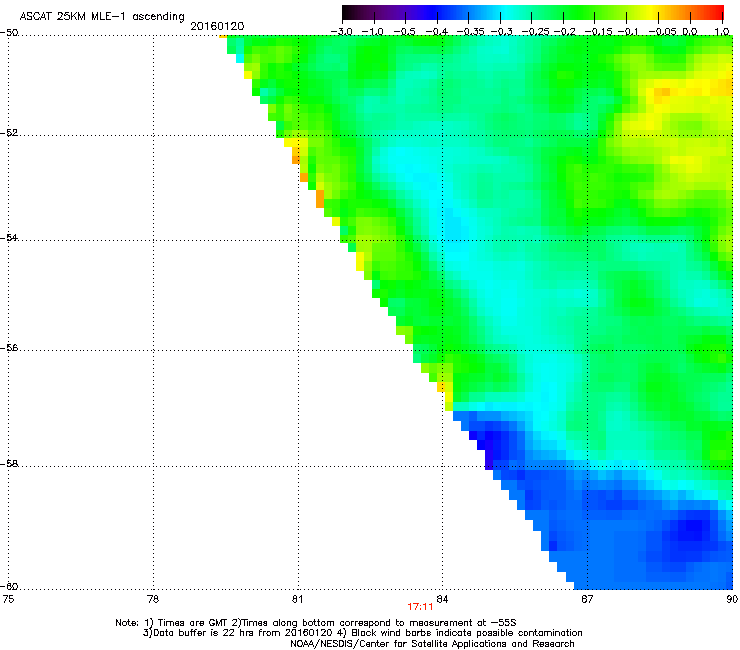Click the -0.2 colorbar label

tap(565, 32)
